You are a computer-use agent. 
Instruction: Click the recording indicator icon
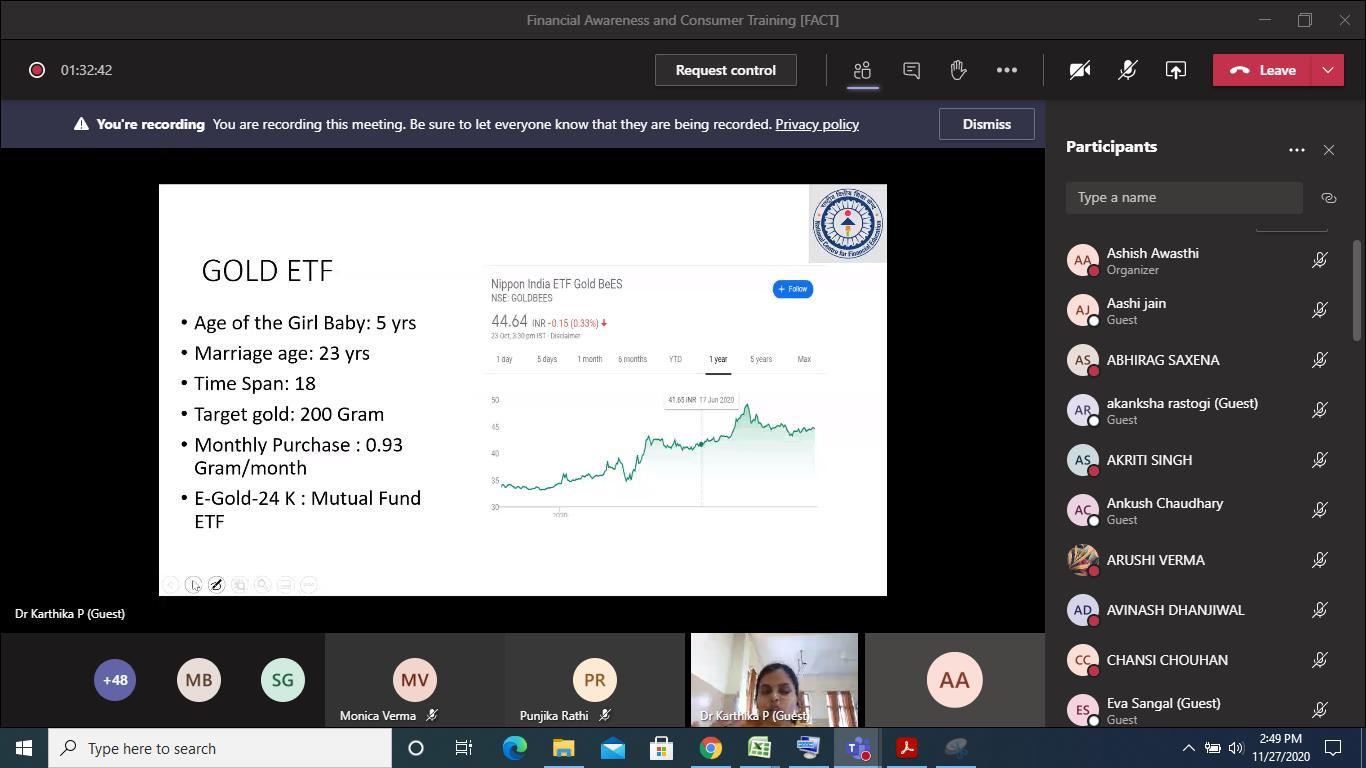(x=37, y=70)
